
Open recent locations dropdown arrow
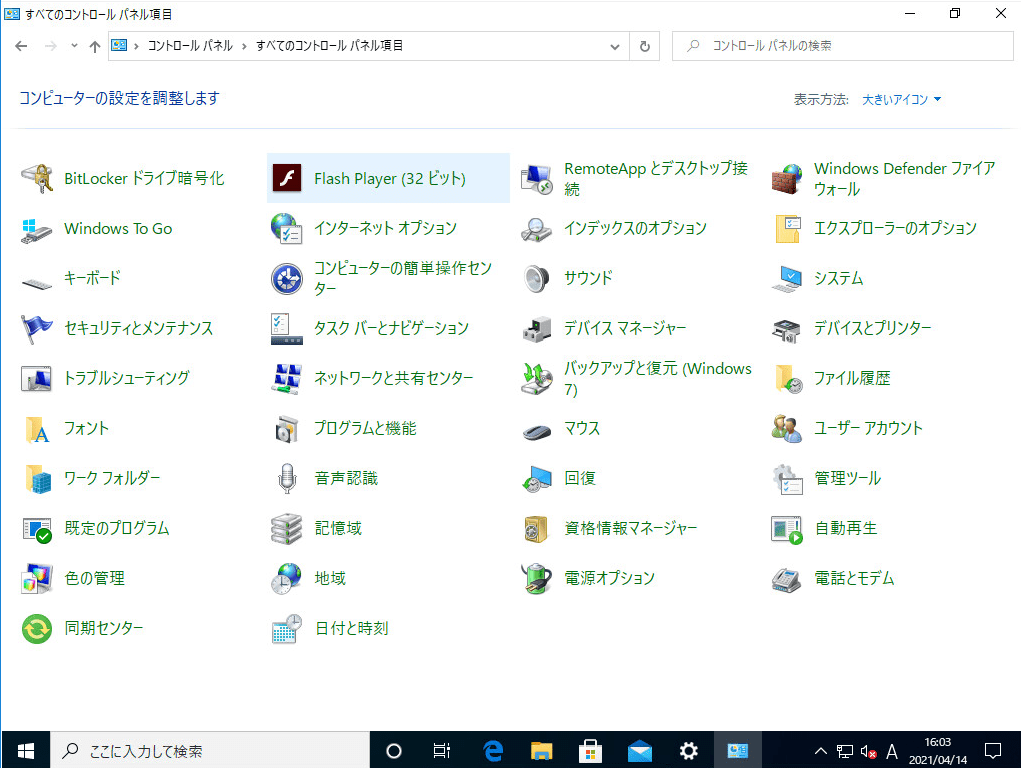click(74, 46)
